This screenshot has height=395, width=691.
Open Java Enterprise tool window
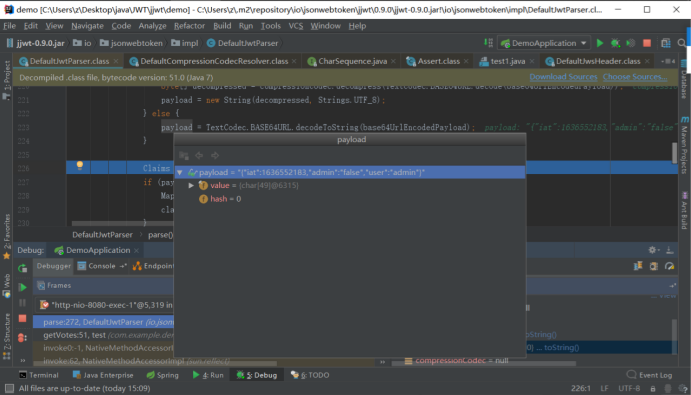[103, 375]
